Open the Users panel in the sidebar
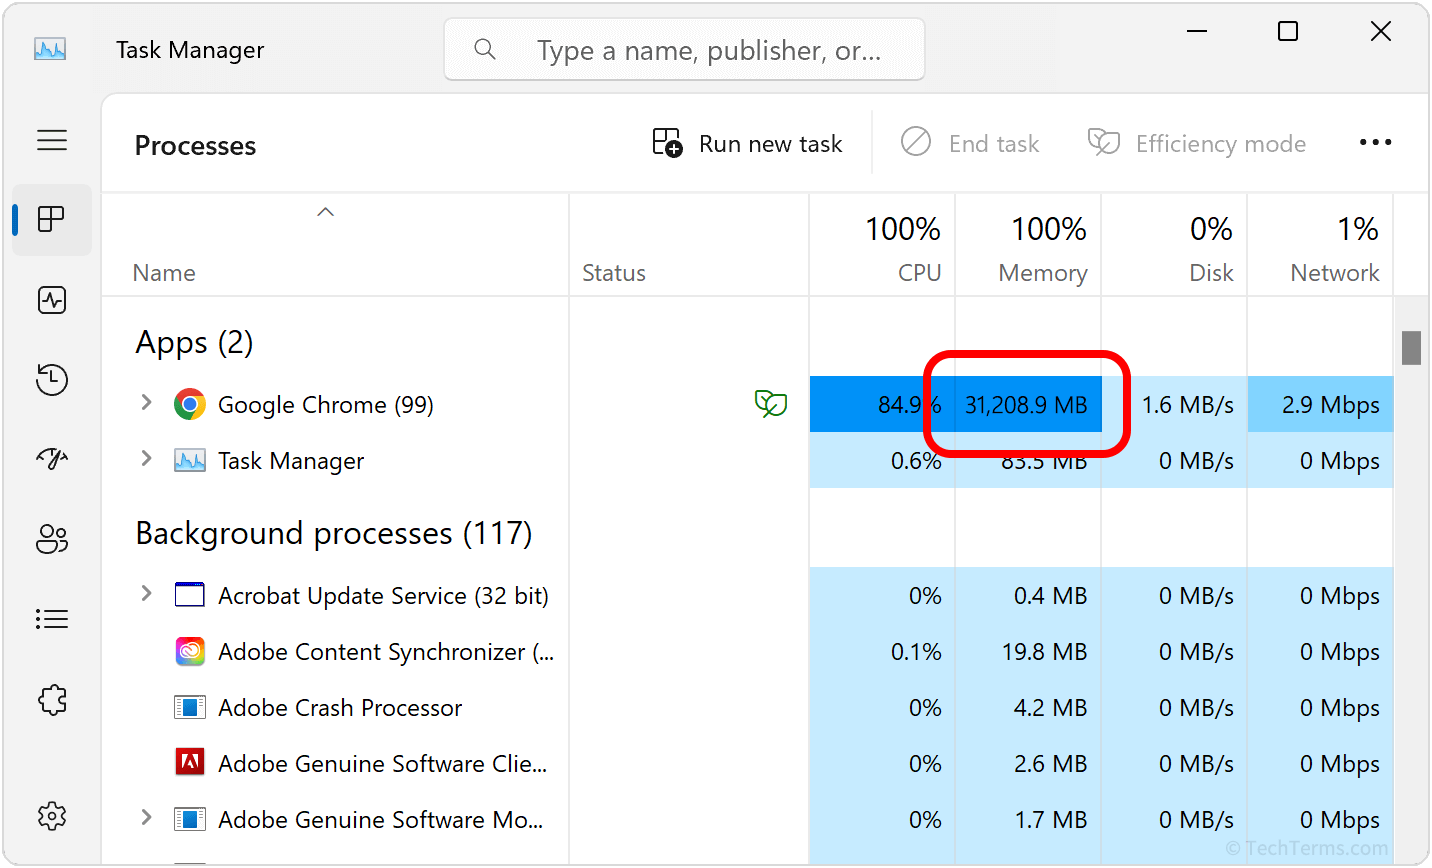Image resolution: width=1432 pixels, height=868 pixels. click(x=52, y=538)
